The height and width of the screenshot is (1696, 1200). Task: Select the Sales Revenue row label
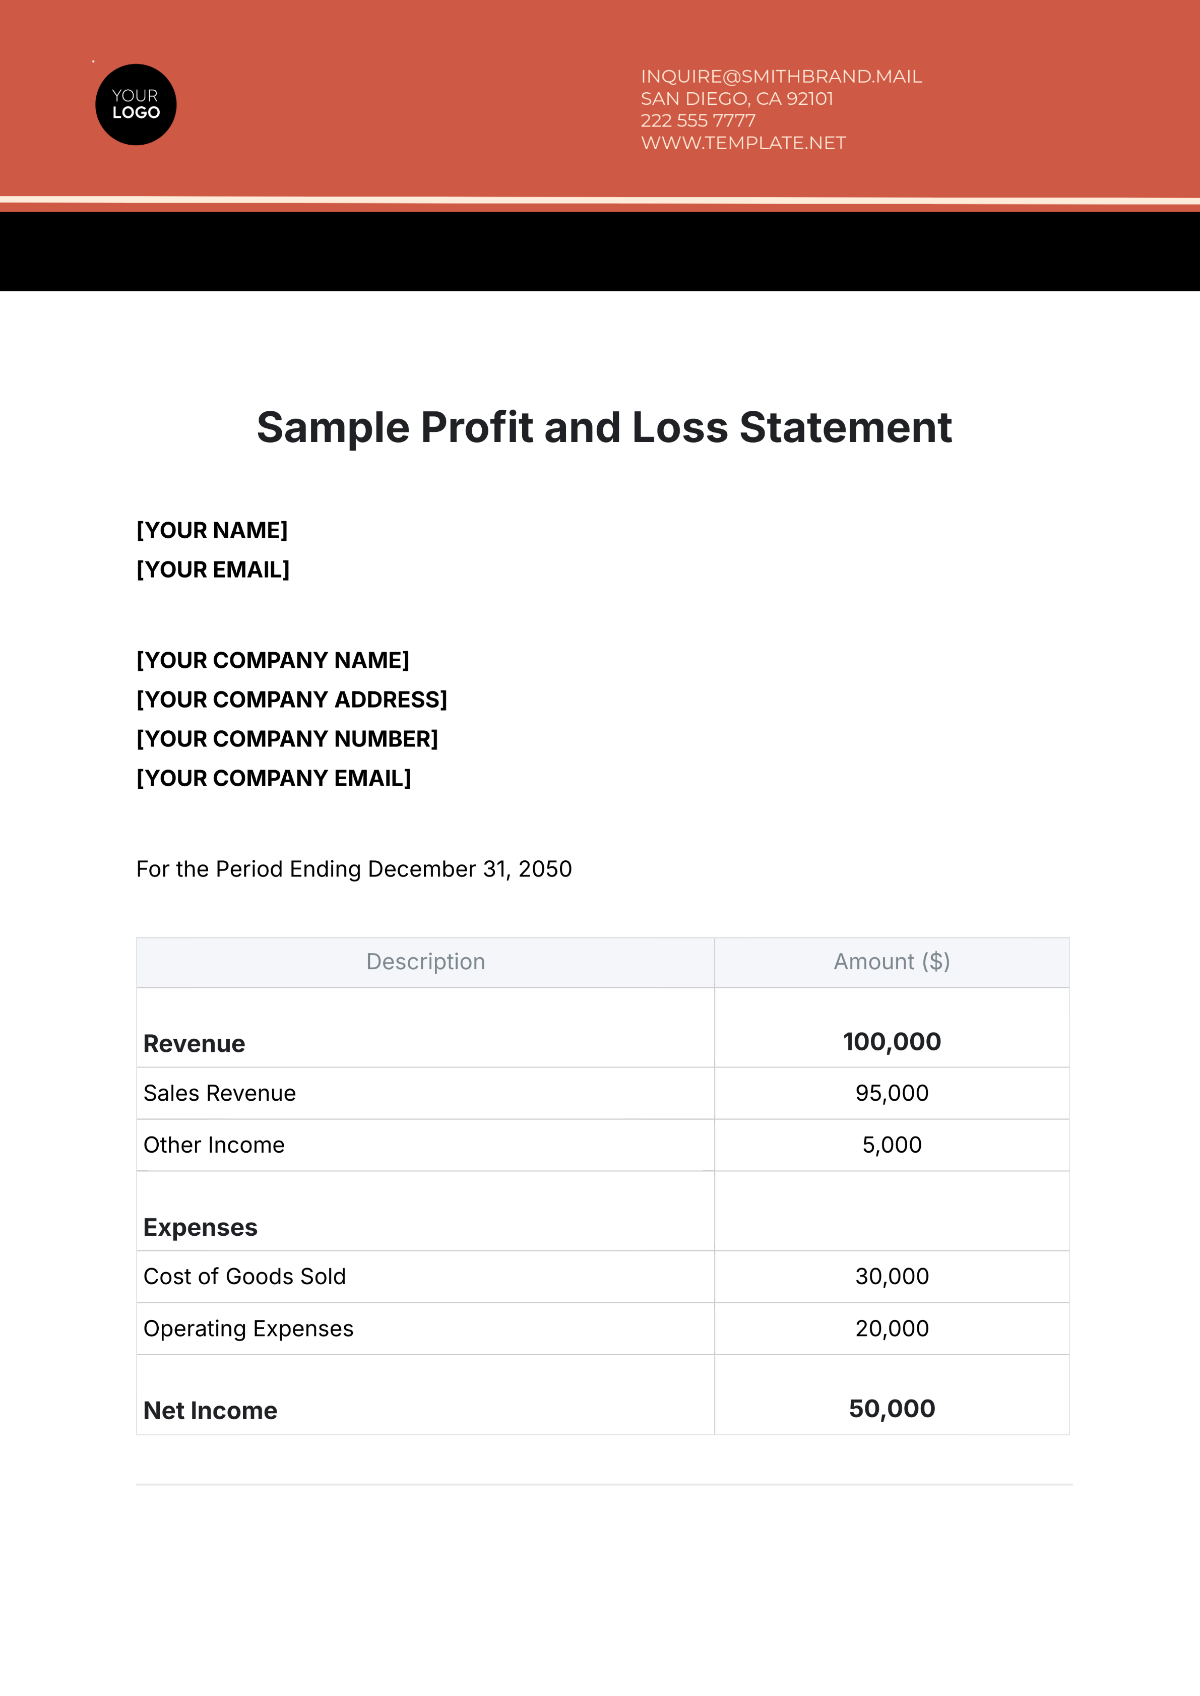220,1094
